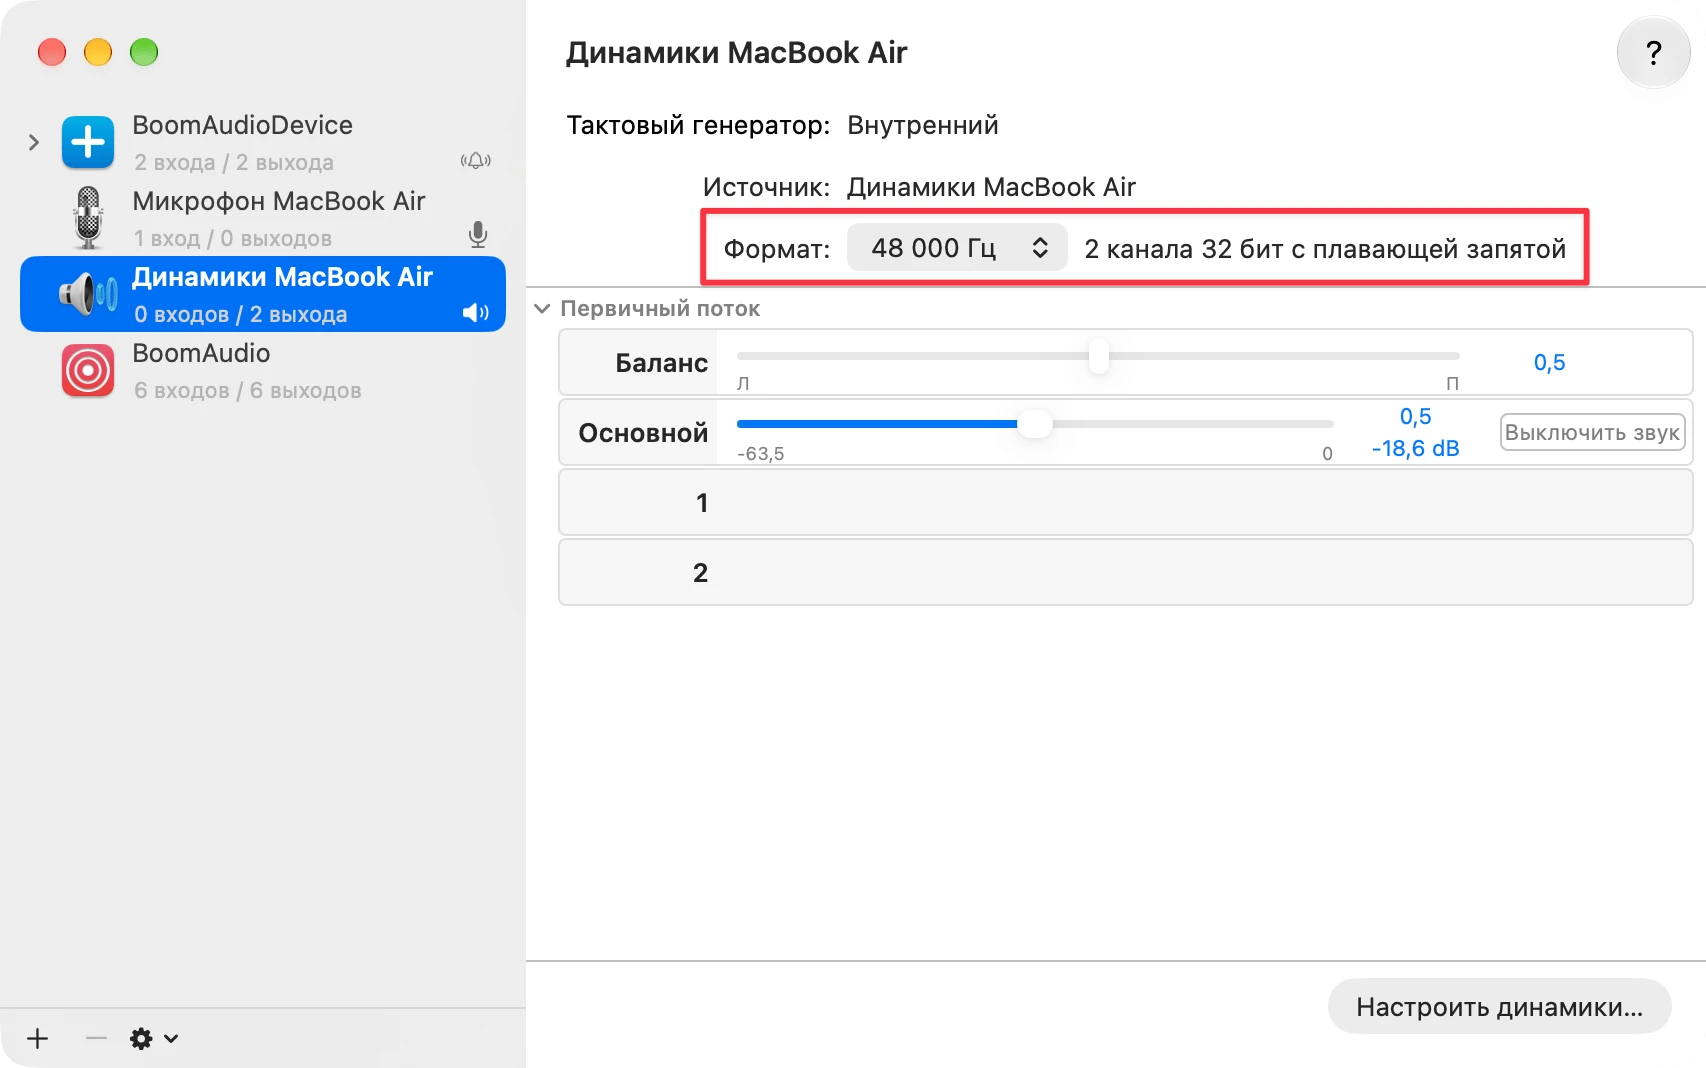Click the red BoomAudio app icon
The width and height of the screenshot is (1706, 1068).
88,370
